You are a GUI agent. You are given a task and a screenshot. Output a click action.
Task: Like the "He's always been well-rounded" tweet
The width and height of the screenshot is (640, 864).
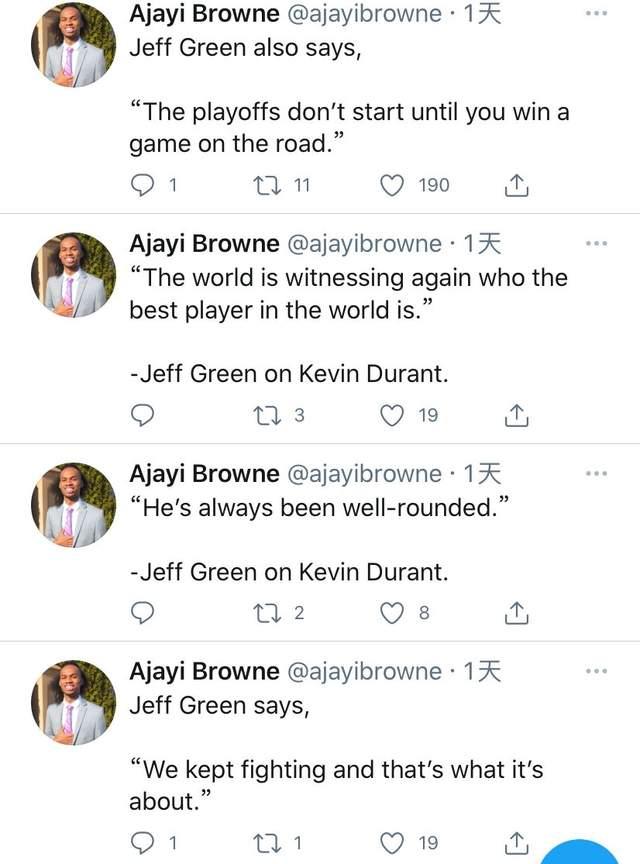[x=392, y=612]
